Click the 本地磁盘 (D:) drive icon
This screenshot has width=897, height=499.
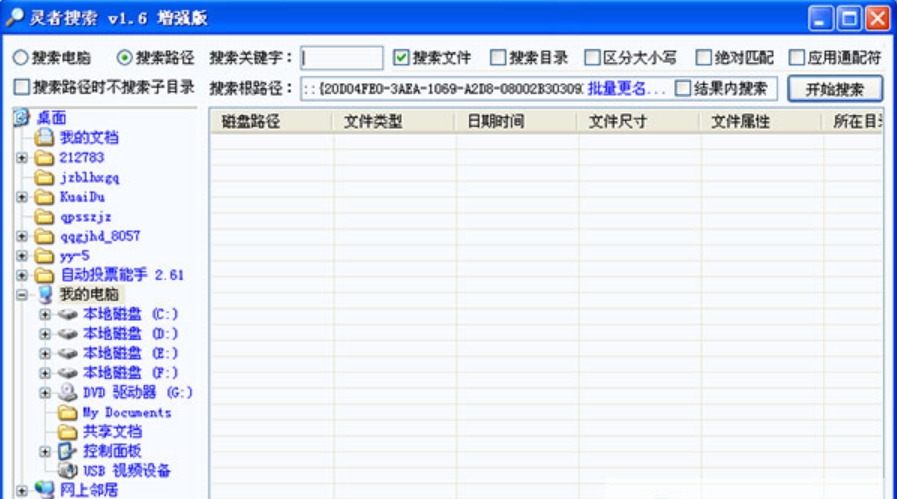pyautogui.click(x=68, y=334)
